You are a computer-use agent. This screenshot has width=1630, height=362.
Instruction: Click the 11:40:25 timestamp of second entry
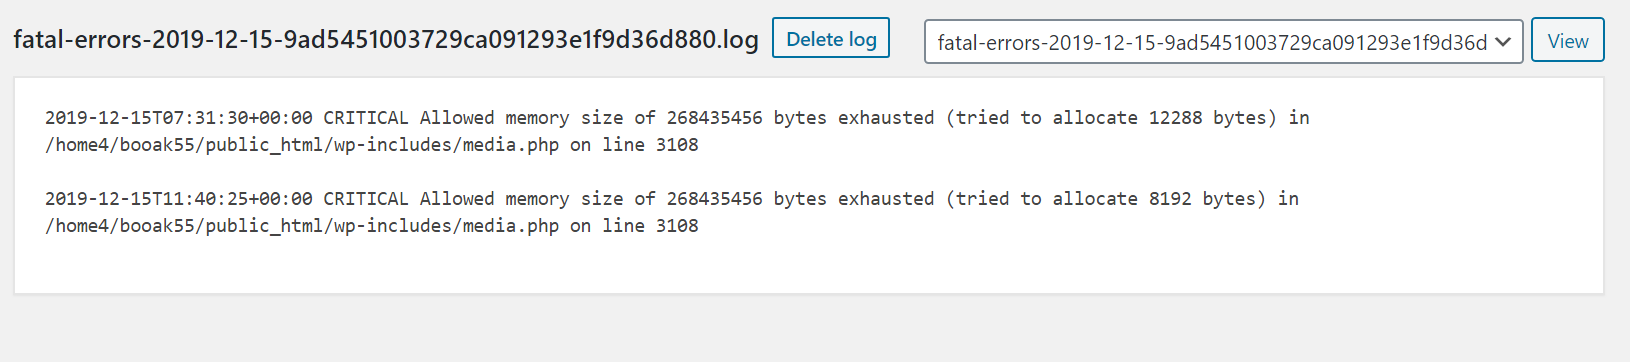click(179, 199)
